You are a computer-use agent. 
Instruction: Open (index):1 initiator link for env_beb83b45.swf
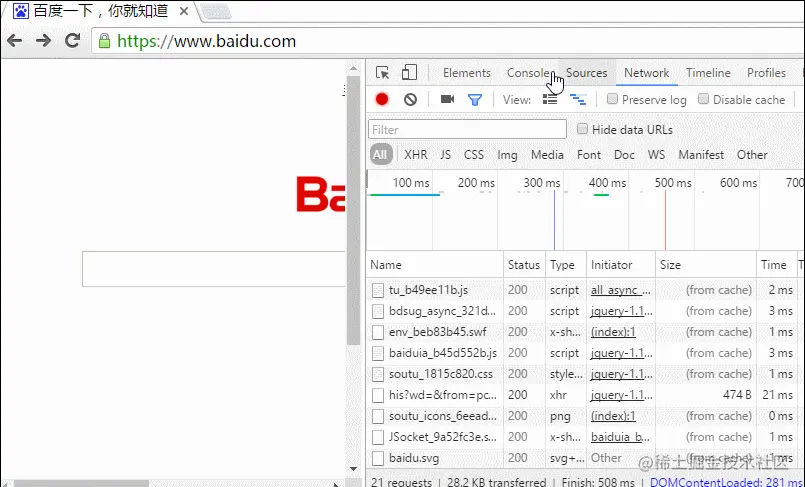point(613,332)
